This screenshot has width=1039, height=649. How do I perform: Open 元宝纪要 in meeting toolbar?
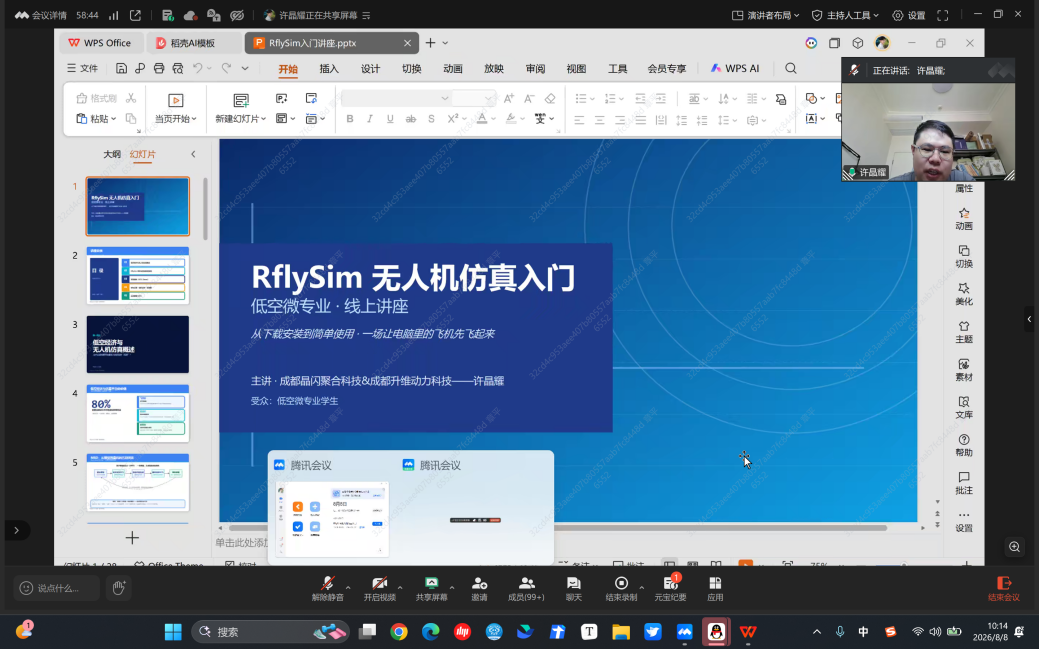click(670, 588)
